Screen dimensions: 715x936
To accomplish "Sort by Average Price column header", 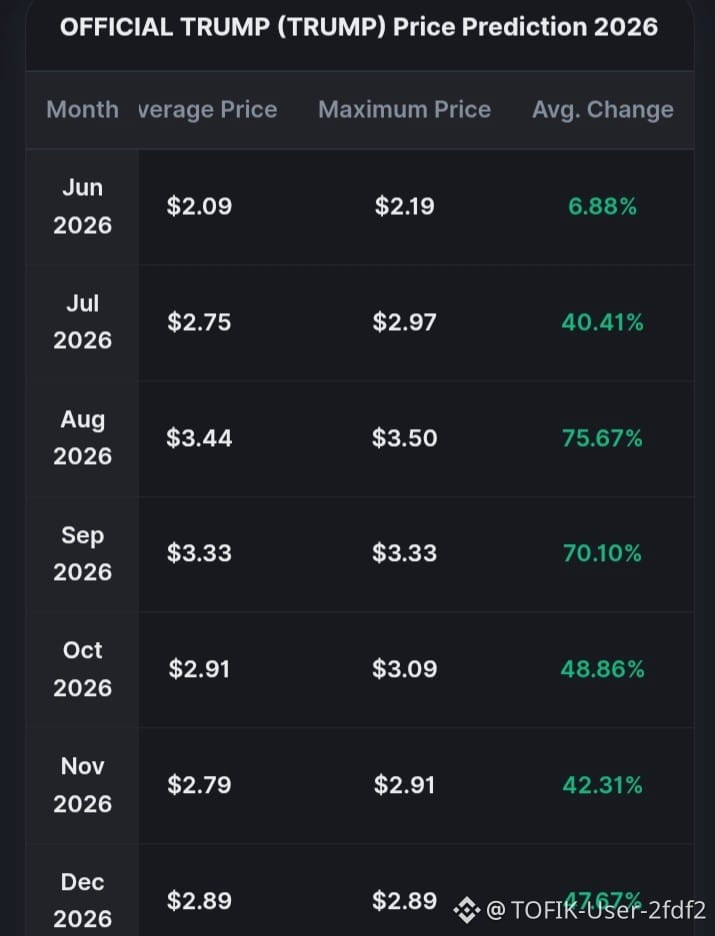I will (x=208, y=110).
